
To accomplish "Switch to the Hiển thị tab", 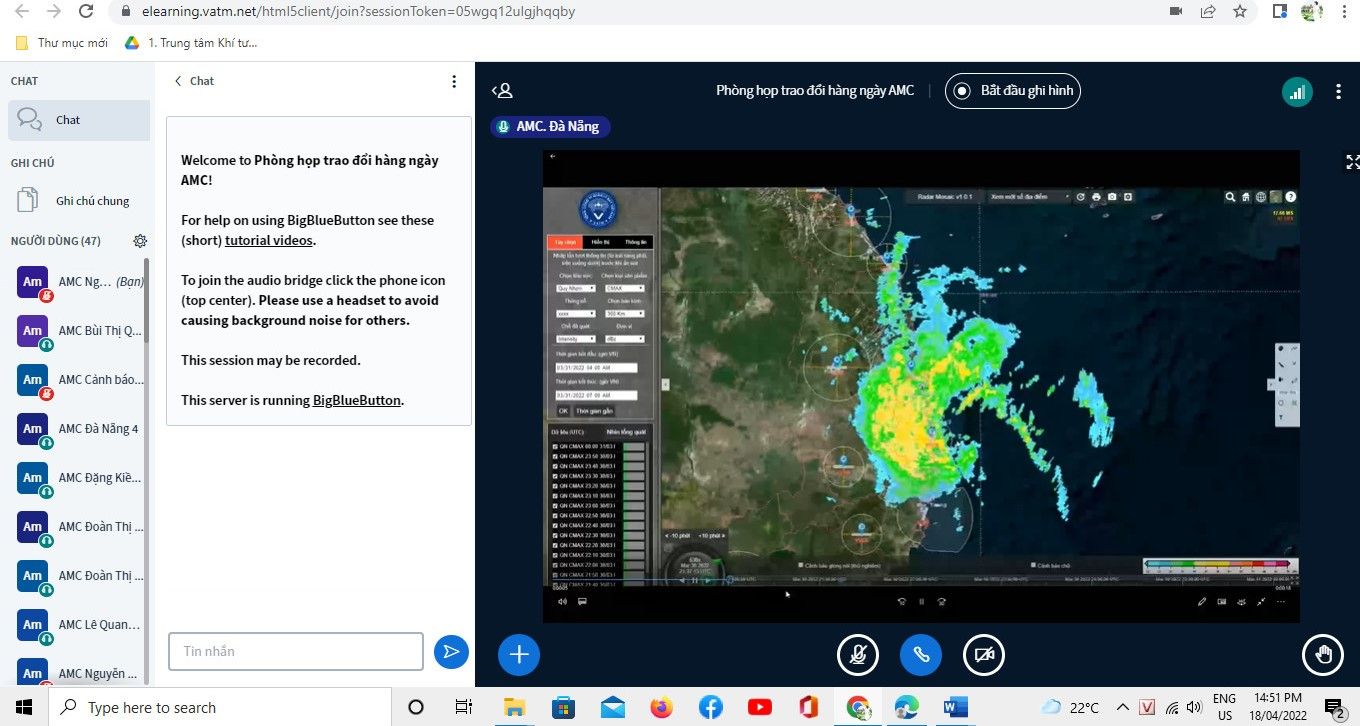I will tap(600, 242).
